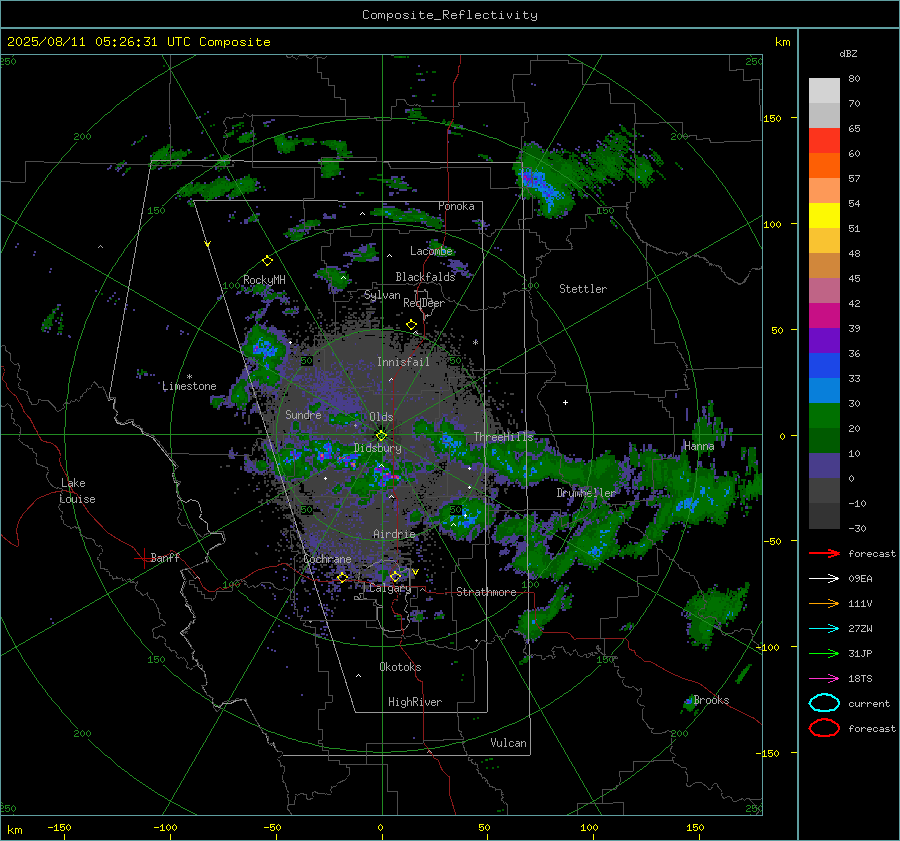
Task: Click the Sundre city label
Action: point(303,414)
